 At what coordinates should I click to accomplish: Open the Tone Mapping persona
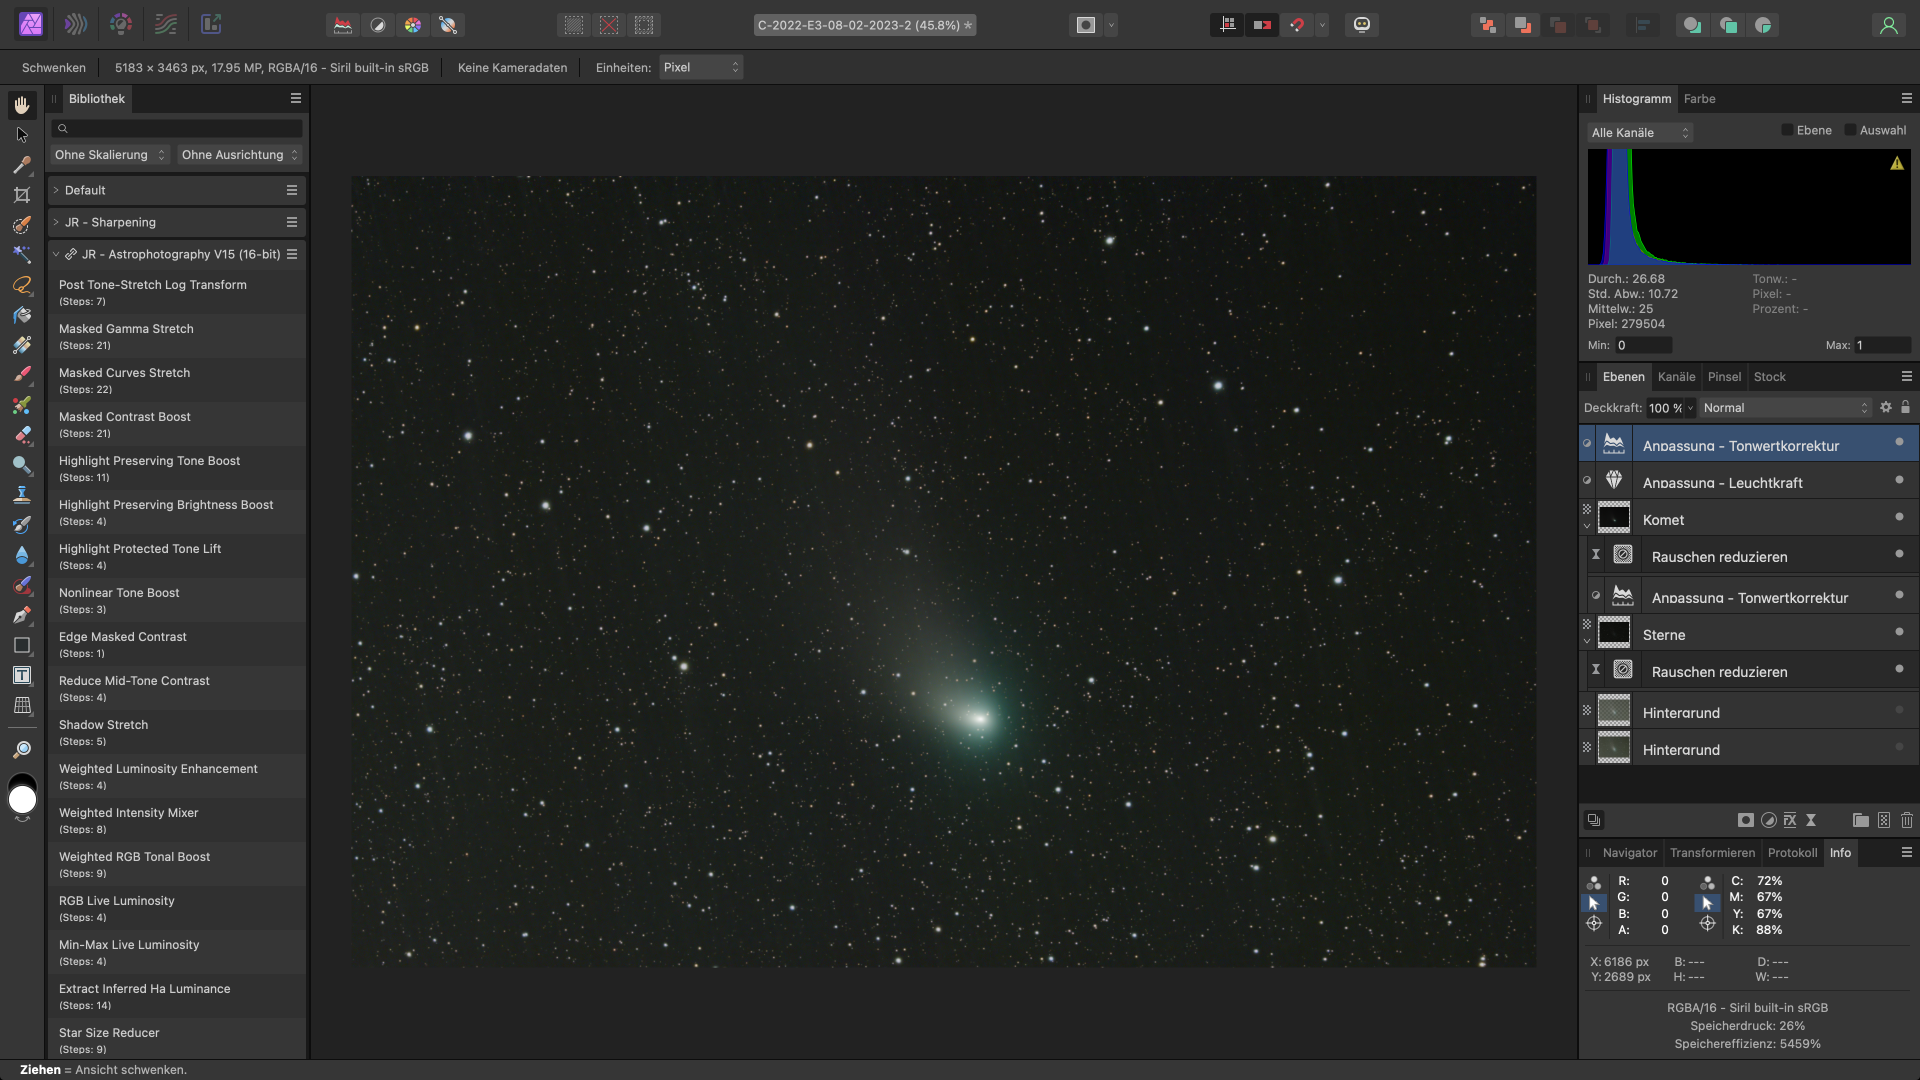[x=166, y=25]
